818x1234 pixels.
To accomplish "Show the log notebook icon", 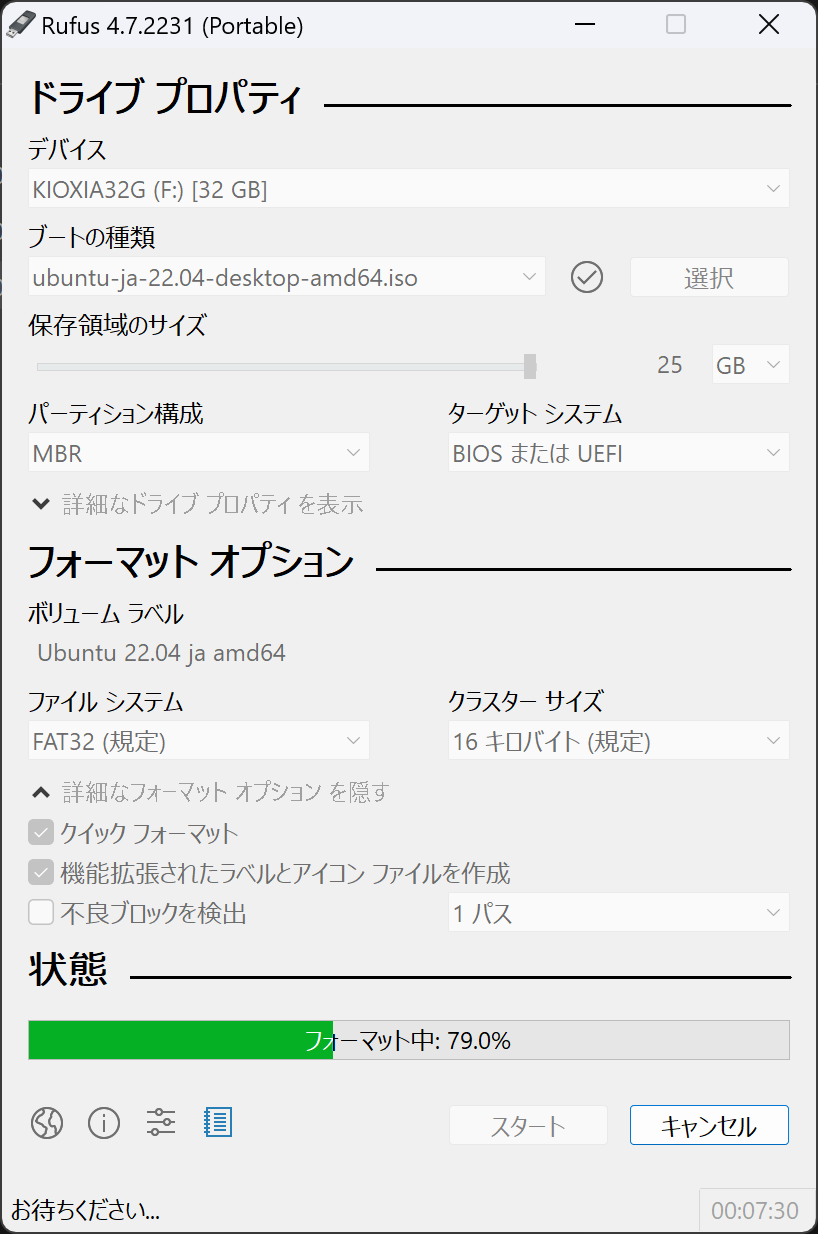I will 217,1123.
